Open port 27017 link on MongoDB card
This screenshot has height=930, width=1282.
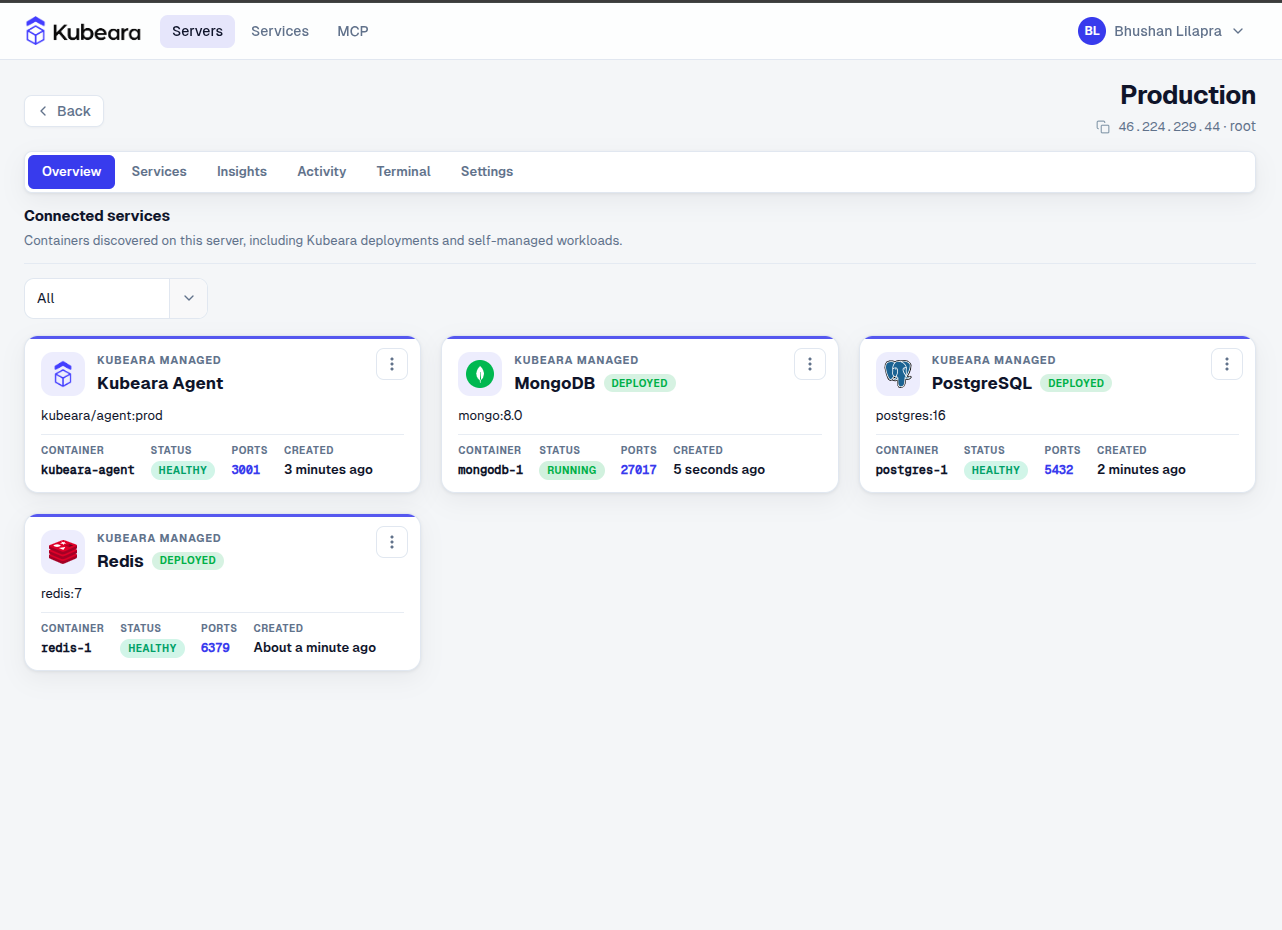[639, 470]
